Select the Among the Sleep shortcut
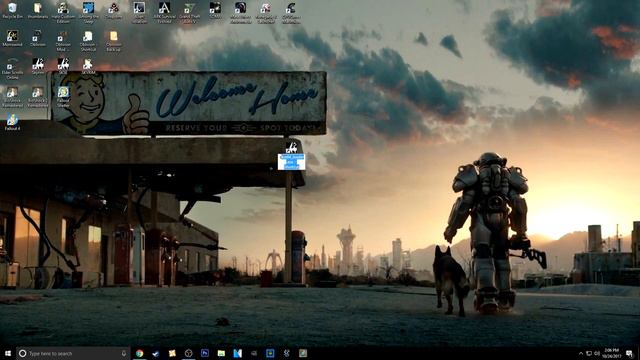The image size is (640, 360). click(88, 12)
